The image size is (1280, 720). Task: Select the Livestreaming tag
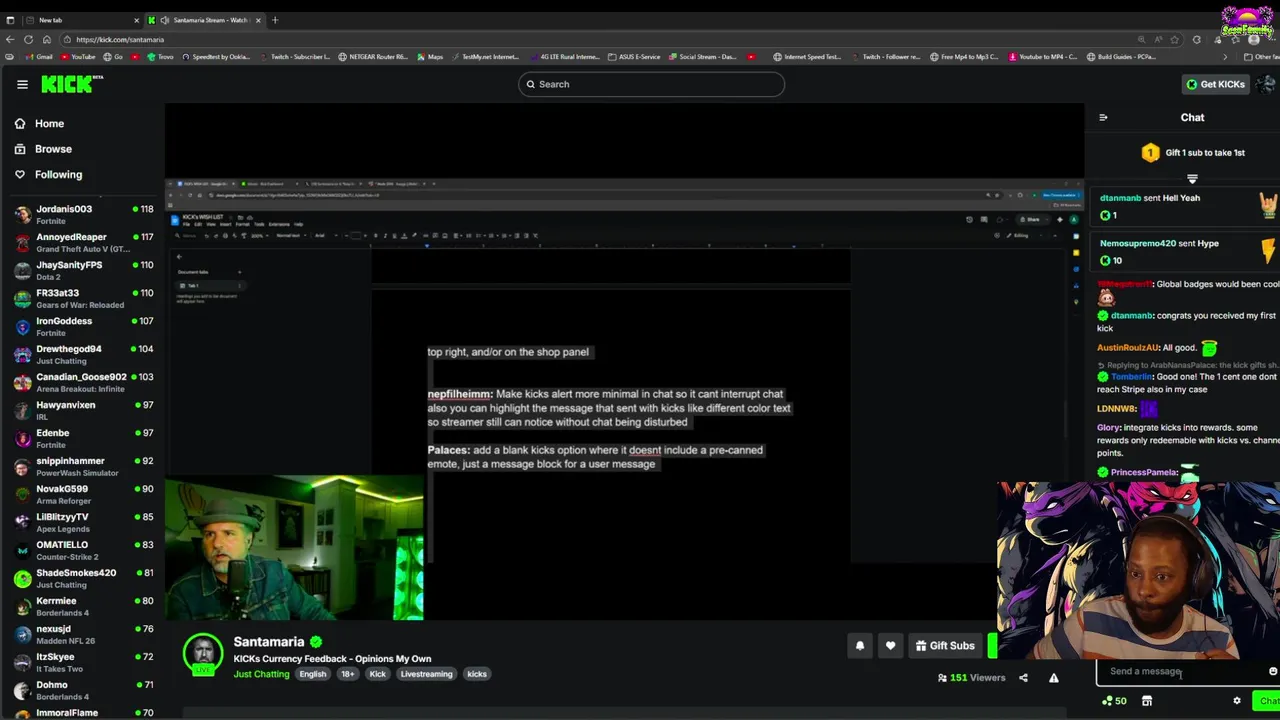(x=427, y=674)
